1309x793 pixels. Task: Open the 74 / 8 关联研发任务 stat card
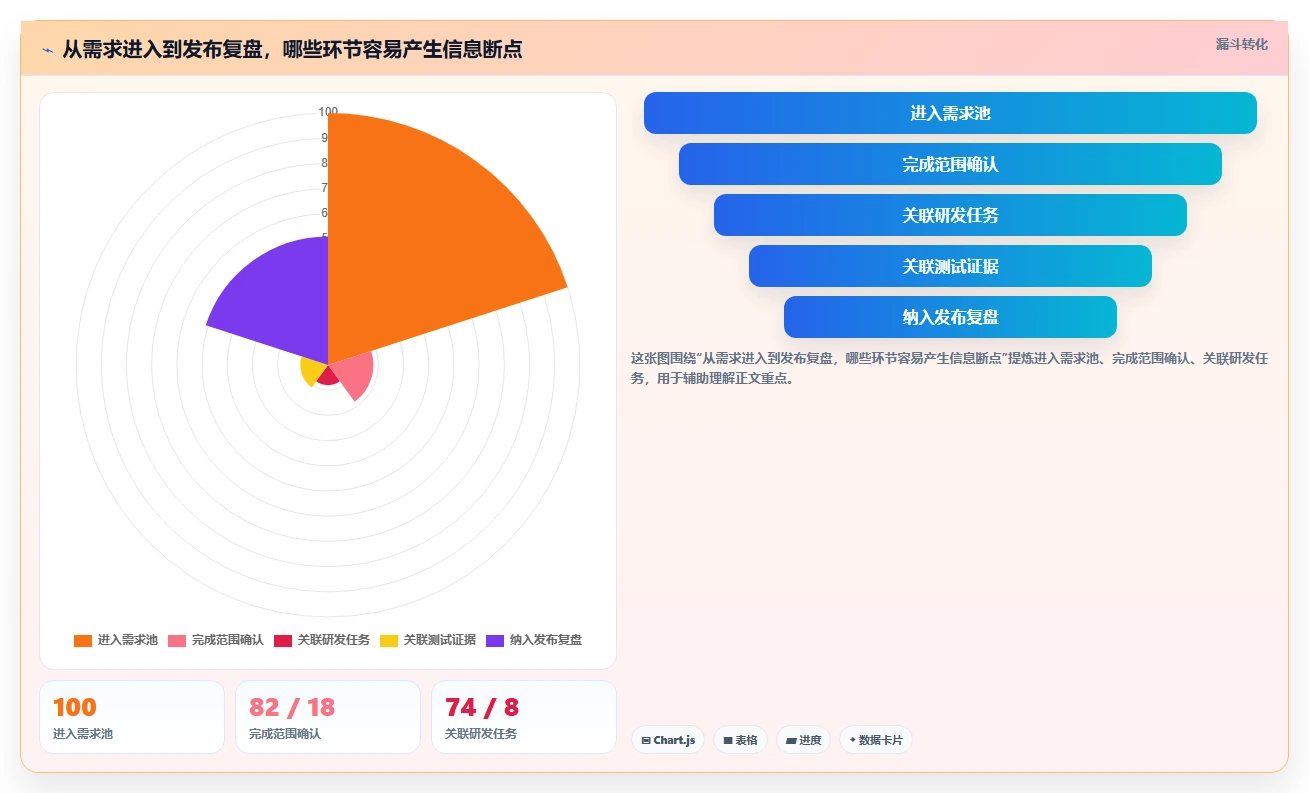click(524, 717)
